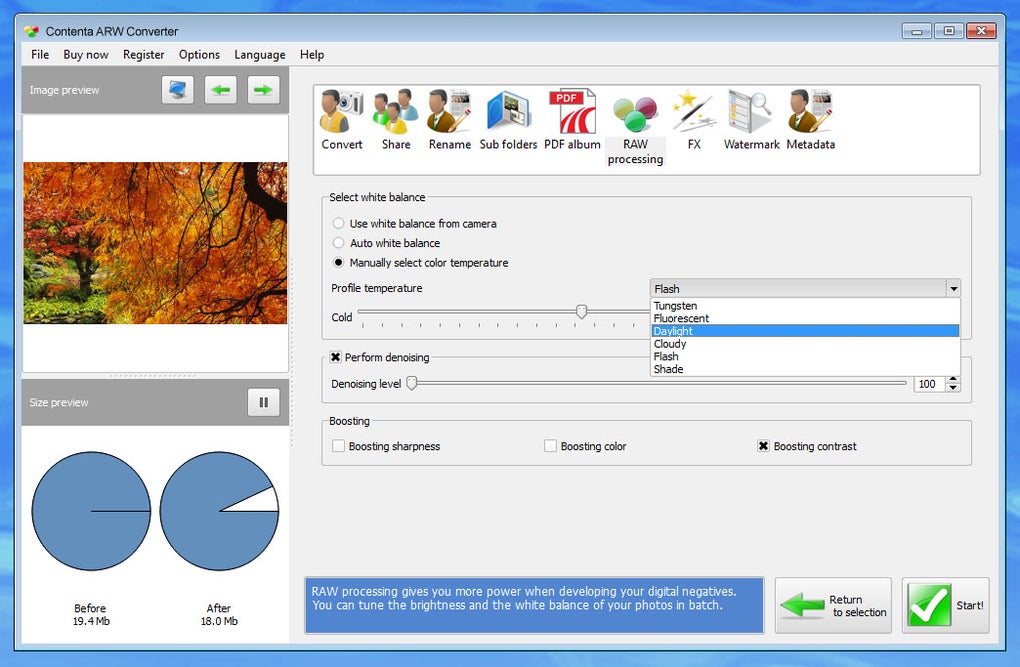Open the Language menu
Viewport: 1020px width, 667px height.
click(x=259, y=55)
